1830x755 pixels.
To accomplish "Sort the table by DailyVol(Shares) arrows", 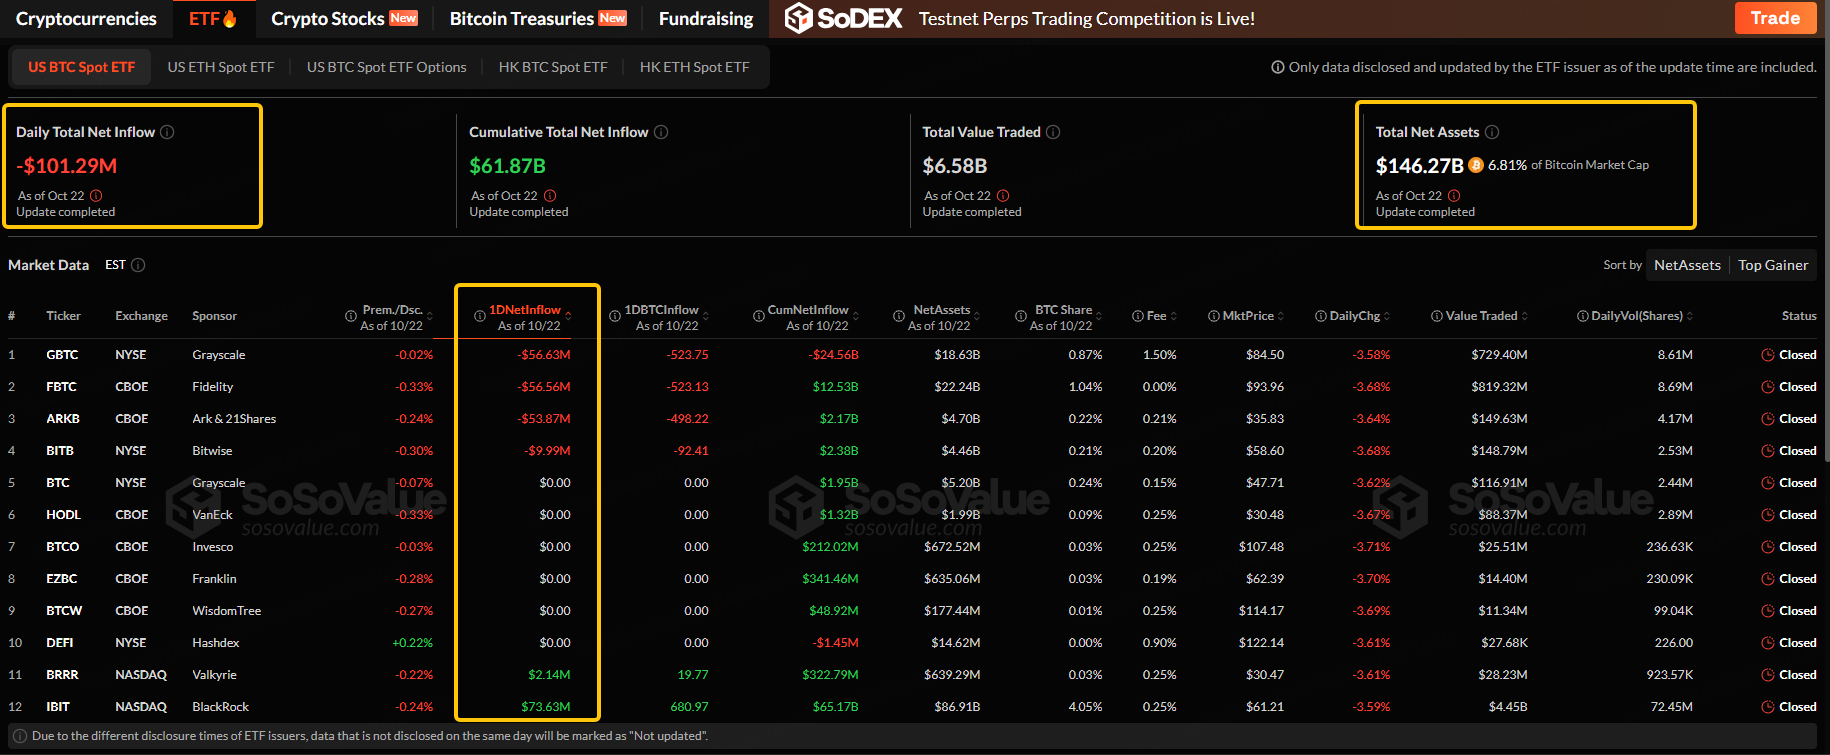I will click(x=1690, y=316).
